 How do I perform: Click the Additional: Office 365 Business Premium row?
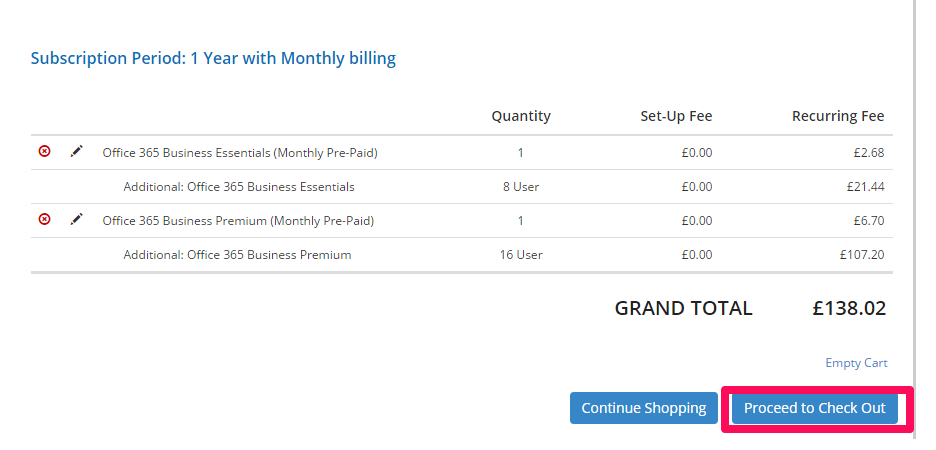point(461,255)
